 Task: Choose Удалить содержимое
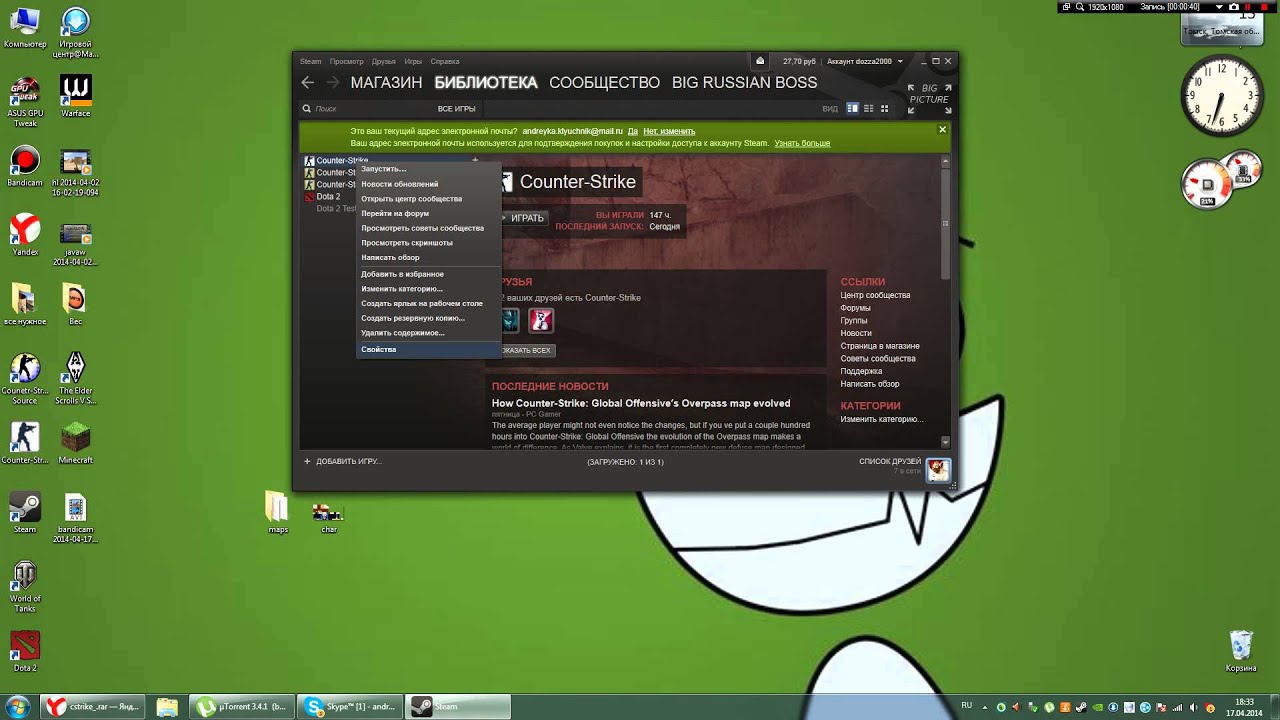click(428, 332)
